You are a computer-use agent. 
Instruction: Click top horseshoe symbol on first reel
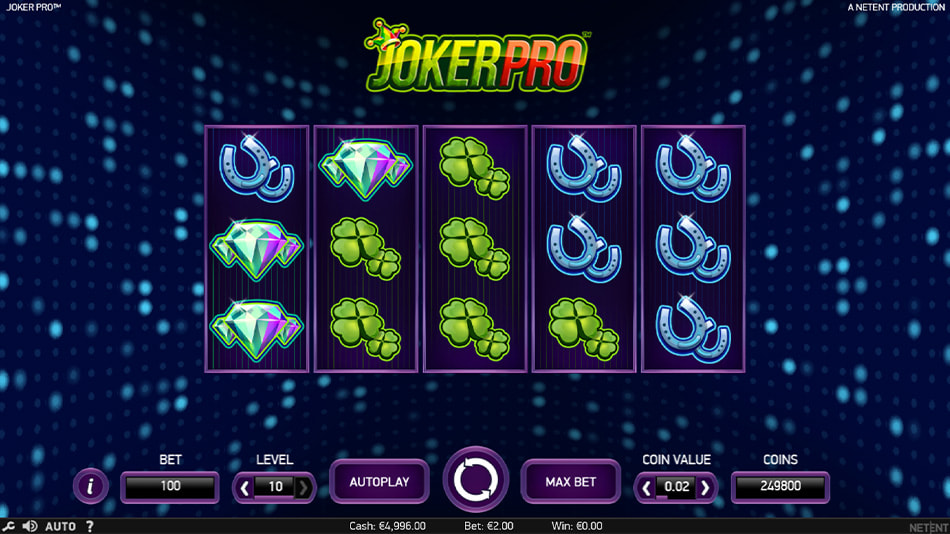[257, 167]
